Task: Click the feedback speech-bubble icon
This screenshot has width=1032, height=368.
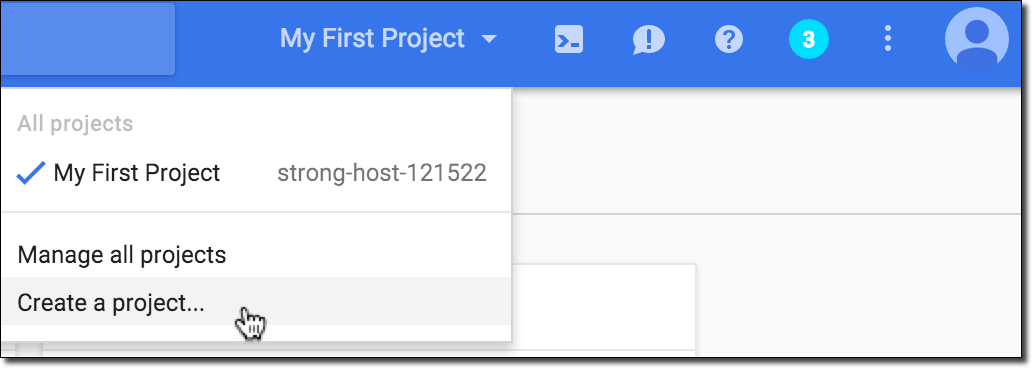Action: coord(649,39)
